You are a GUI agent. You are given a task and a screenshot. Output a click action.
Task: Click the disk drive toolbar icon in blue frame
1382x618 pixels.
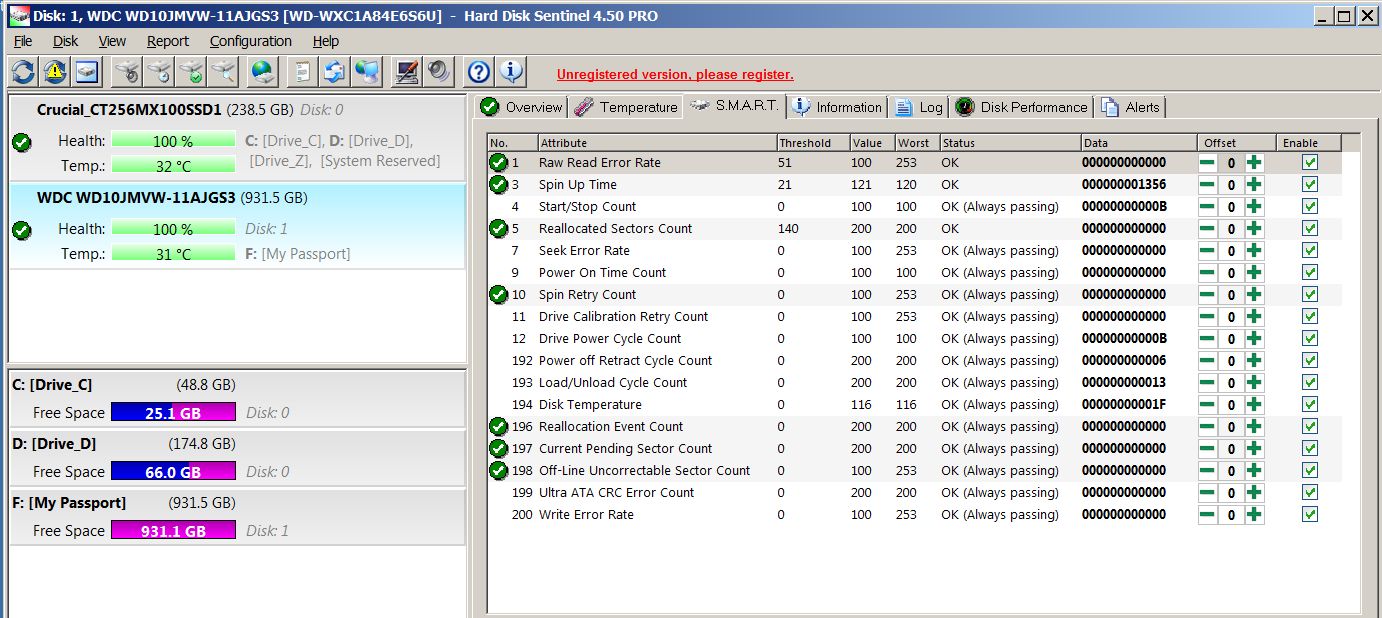click(x=87, y=72)
